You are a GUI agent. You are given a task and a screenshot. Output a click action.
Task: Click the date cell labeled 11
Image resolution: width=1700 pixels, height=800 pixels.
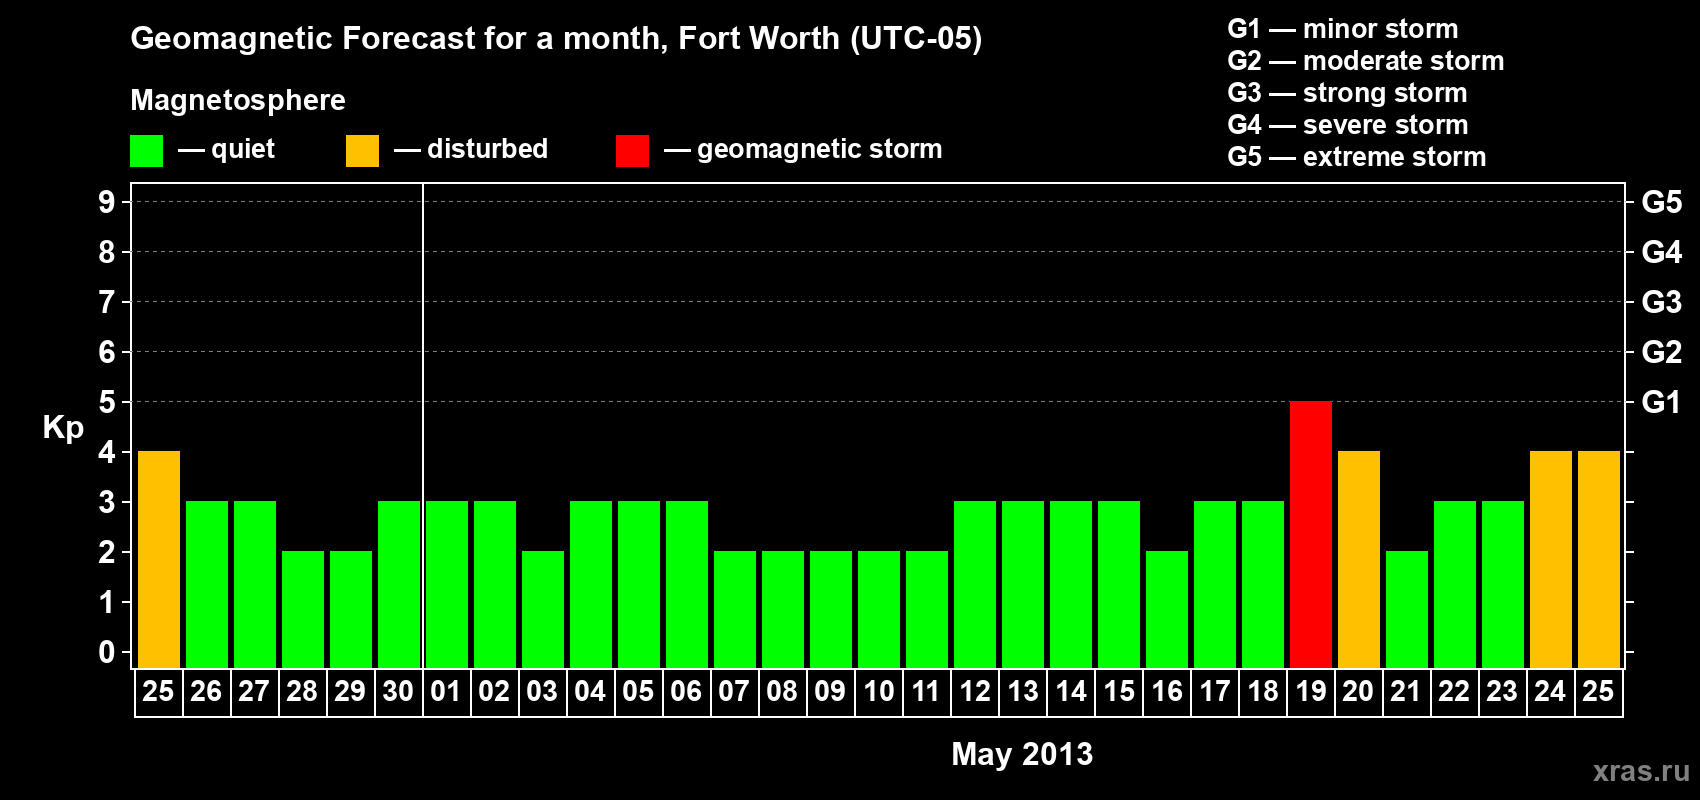point(927,692)
